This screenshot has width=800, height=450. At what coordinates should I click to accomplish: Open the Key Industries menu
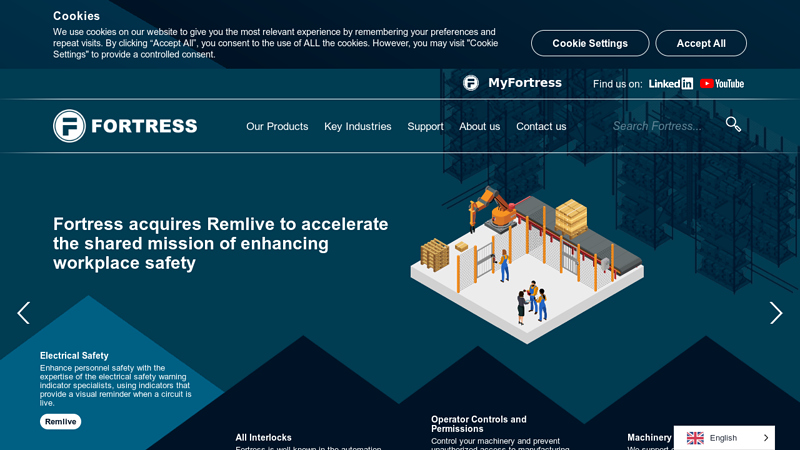pyautogui.click(x=358, y=127)
